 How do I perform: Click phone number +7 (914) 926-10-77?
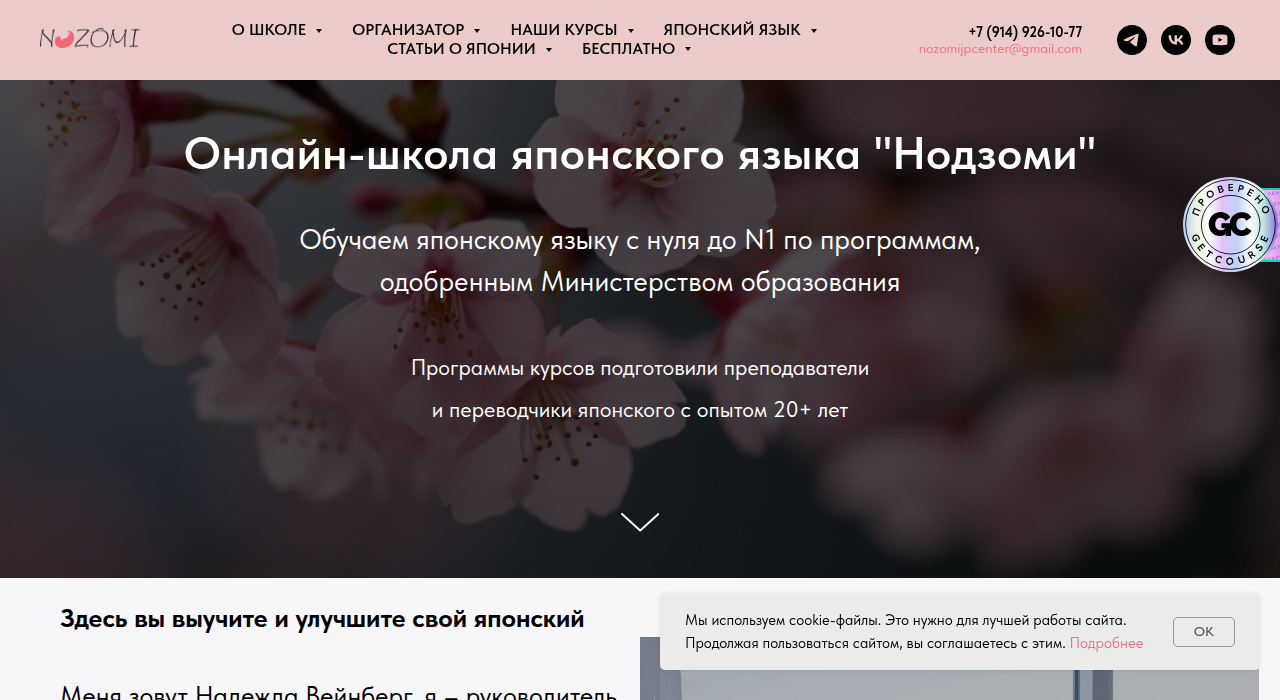pos(1025,32)
